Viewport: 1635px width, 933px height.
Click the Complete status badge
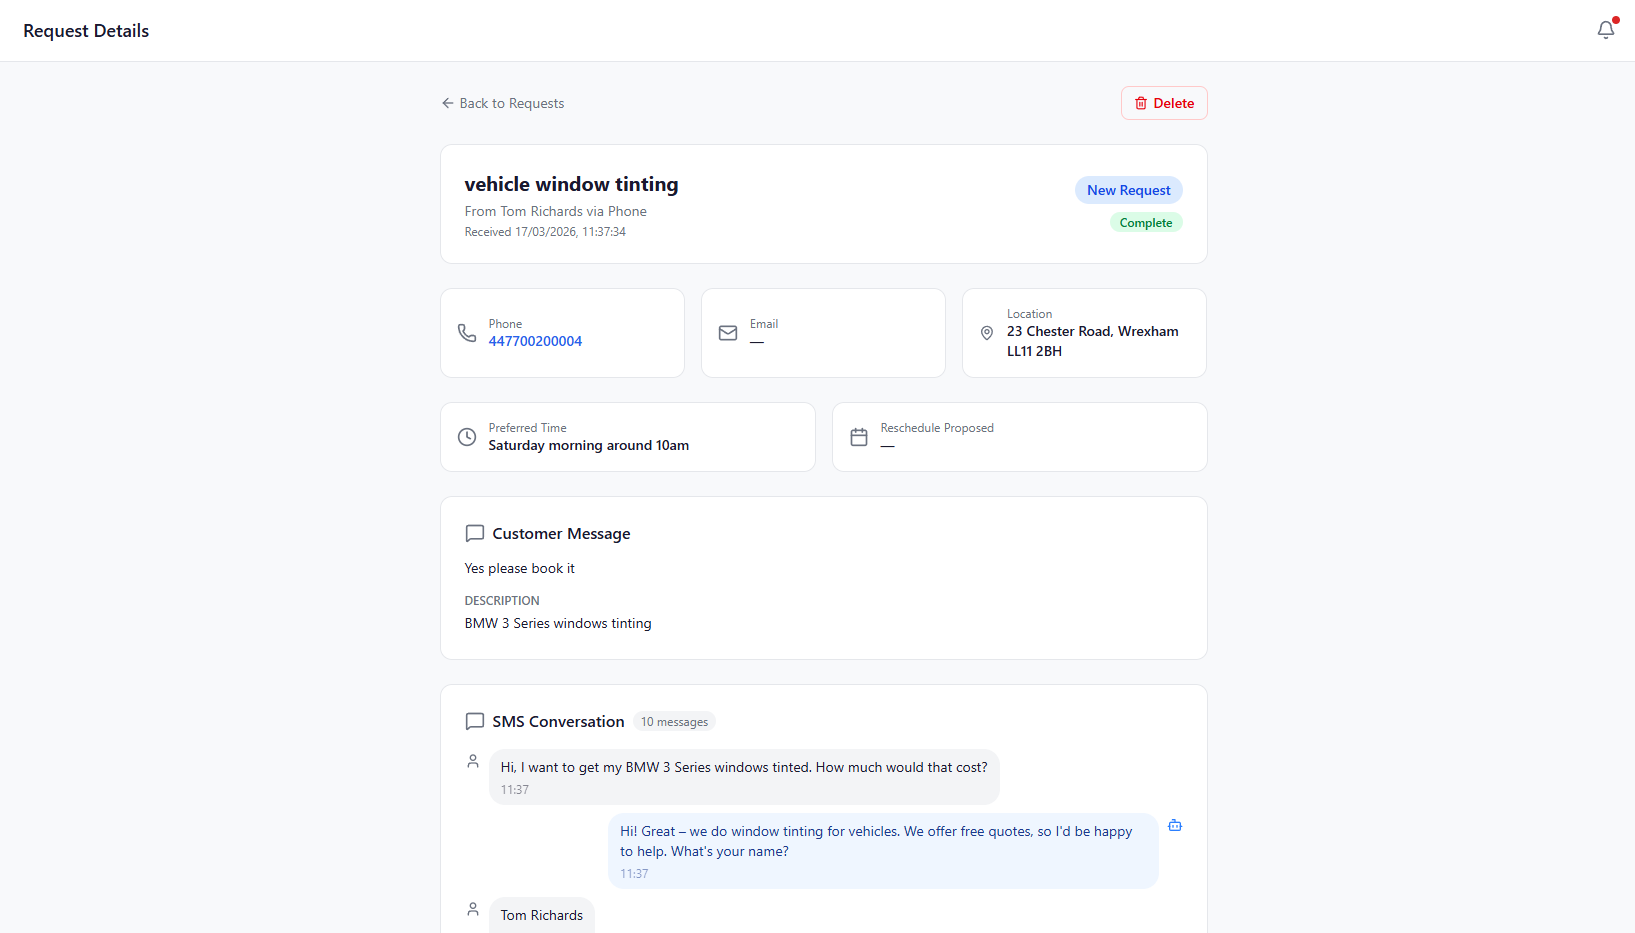click(1146, 222)
